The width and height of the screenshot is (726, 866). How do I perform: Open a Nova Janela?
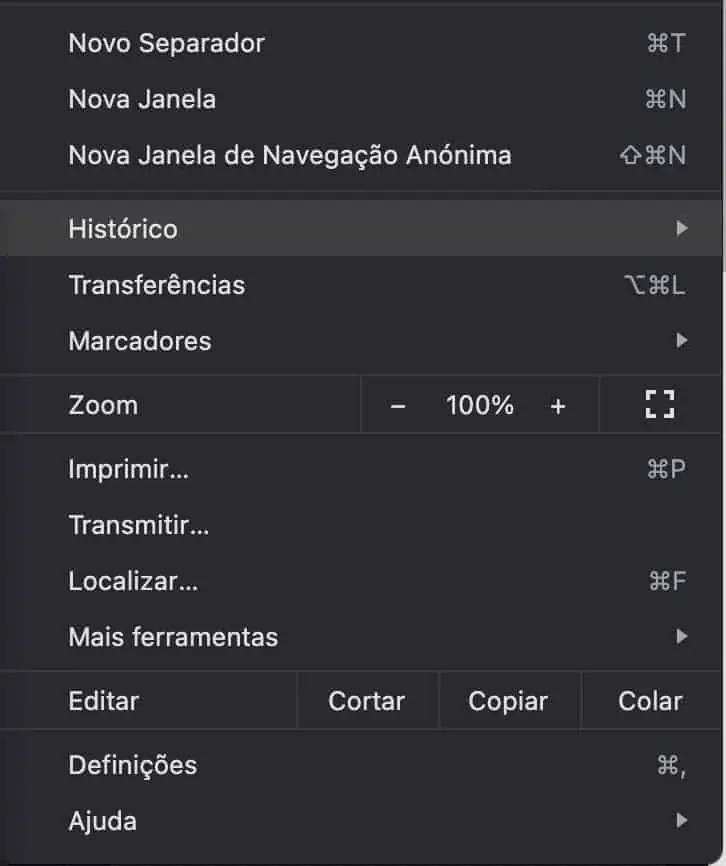[x=142, y=99]
